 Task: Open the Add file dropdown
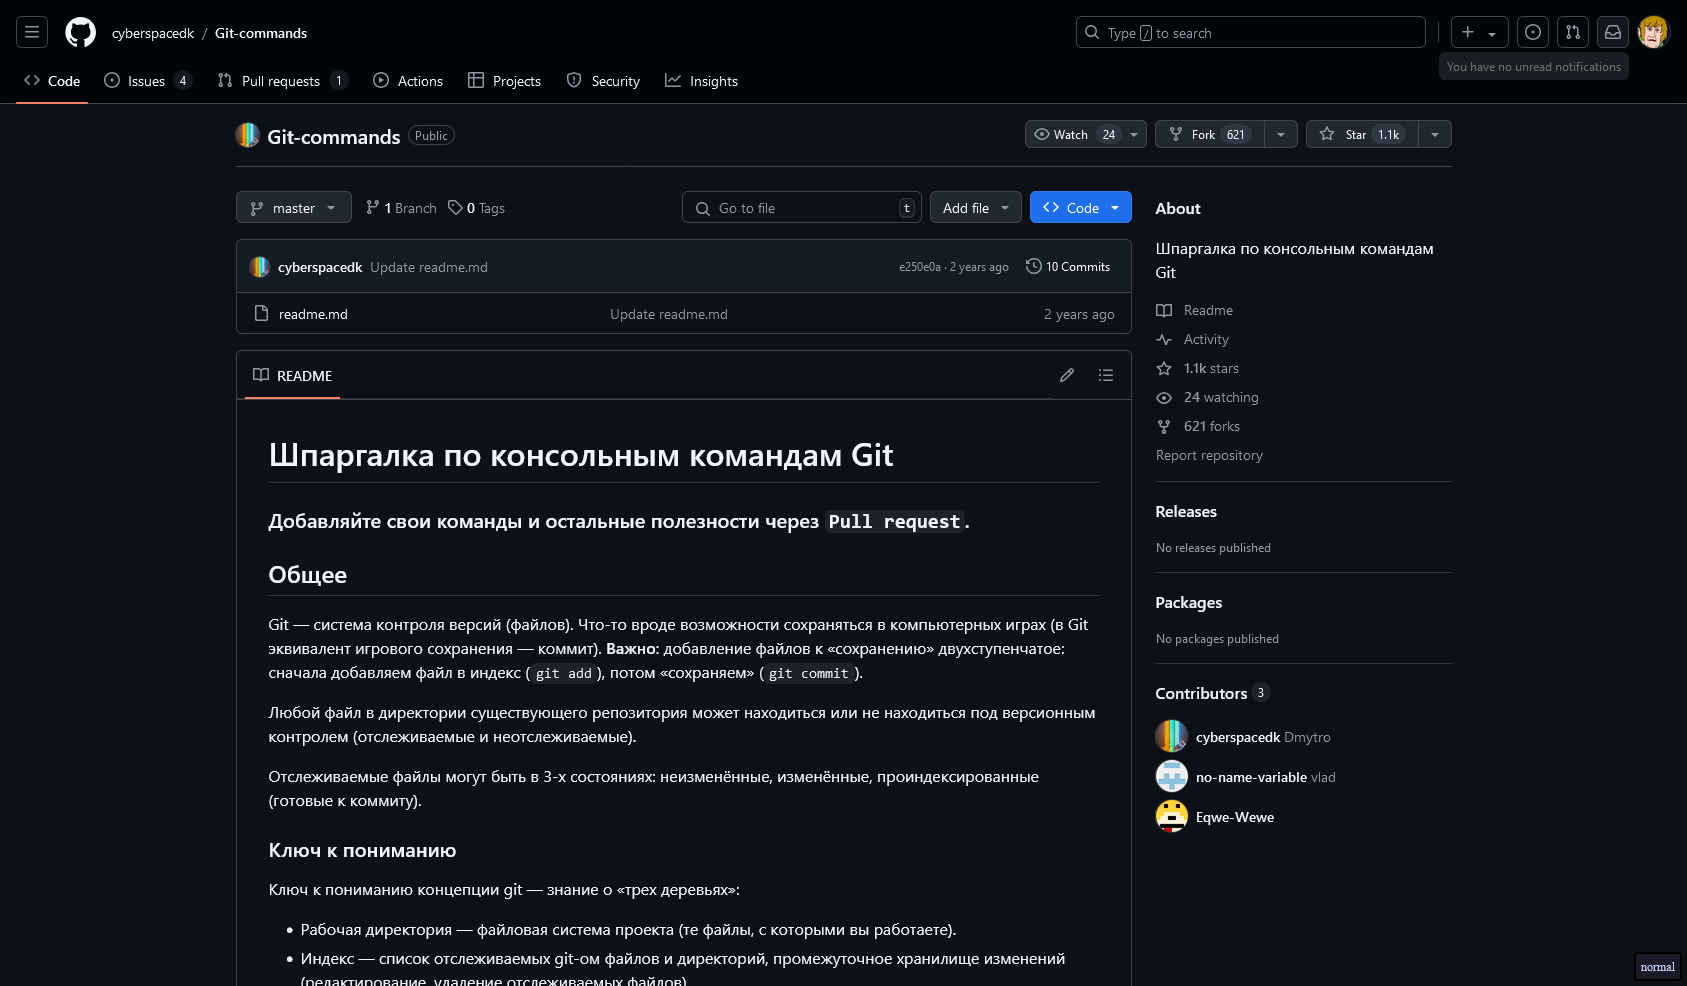[976, 207]
